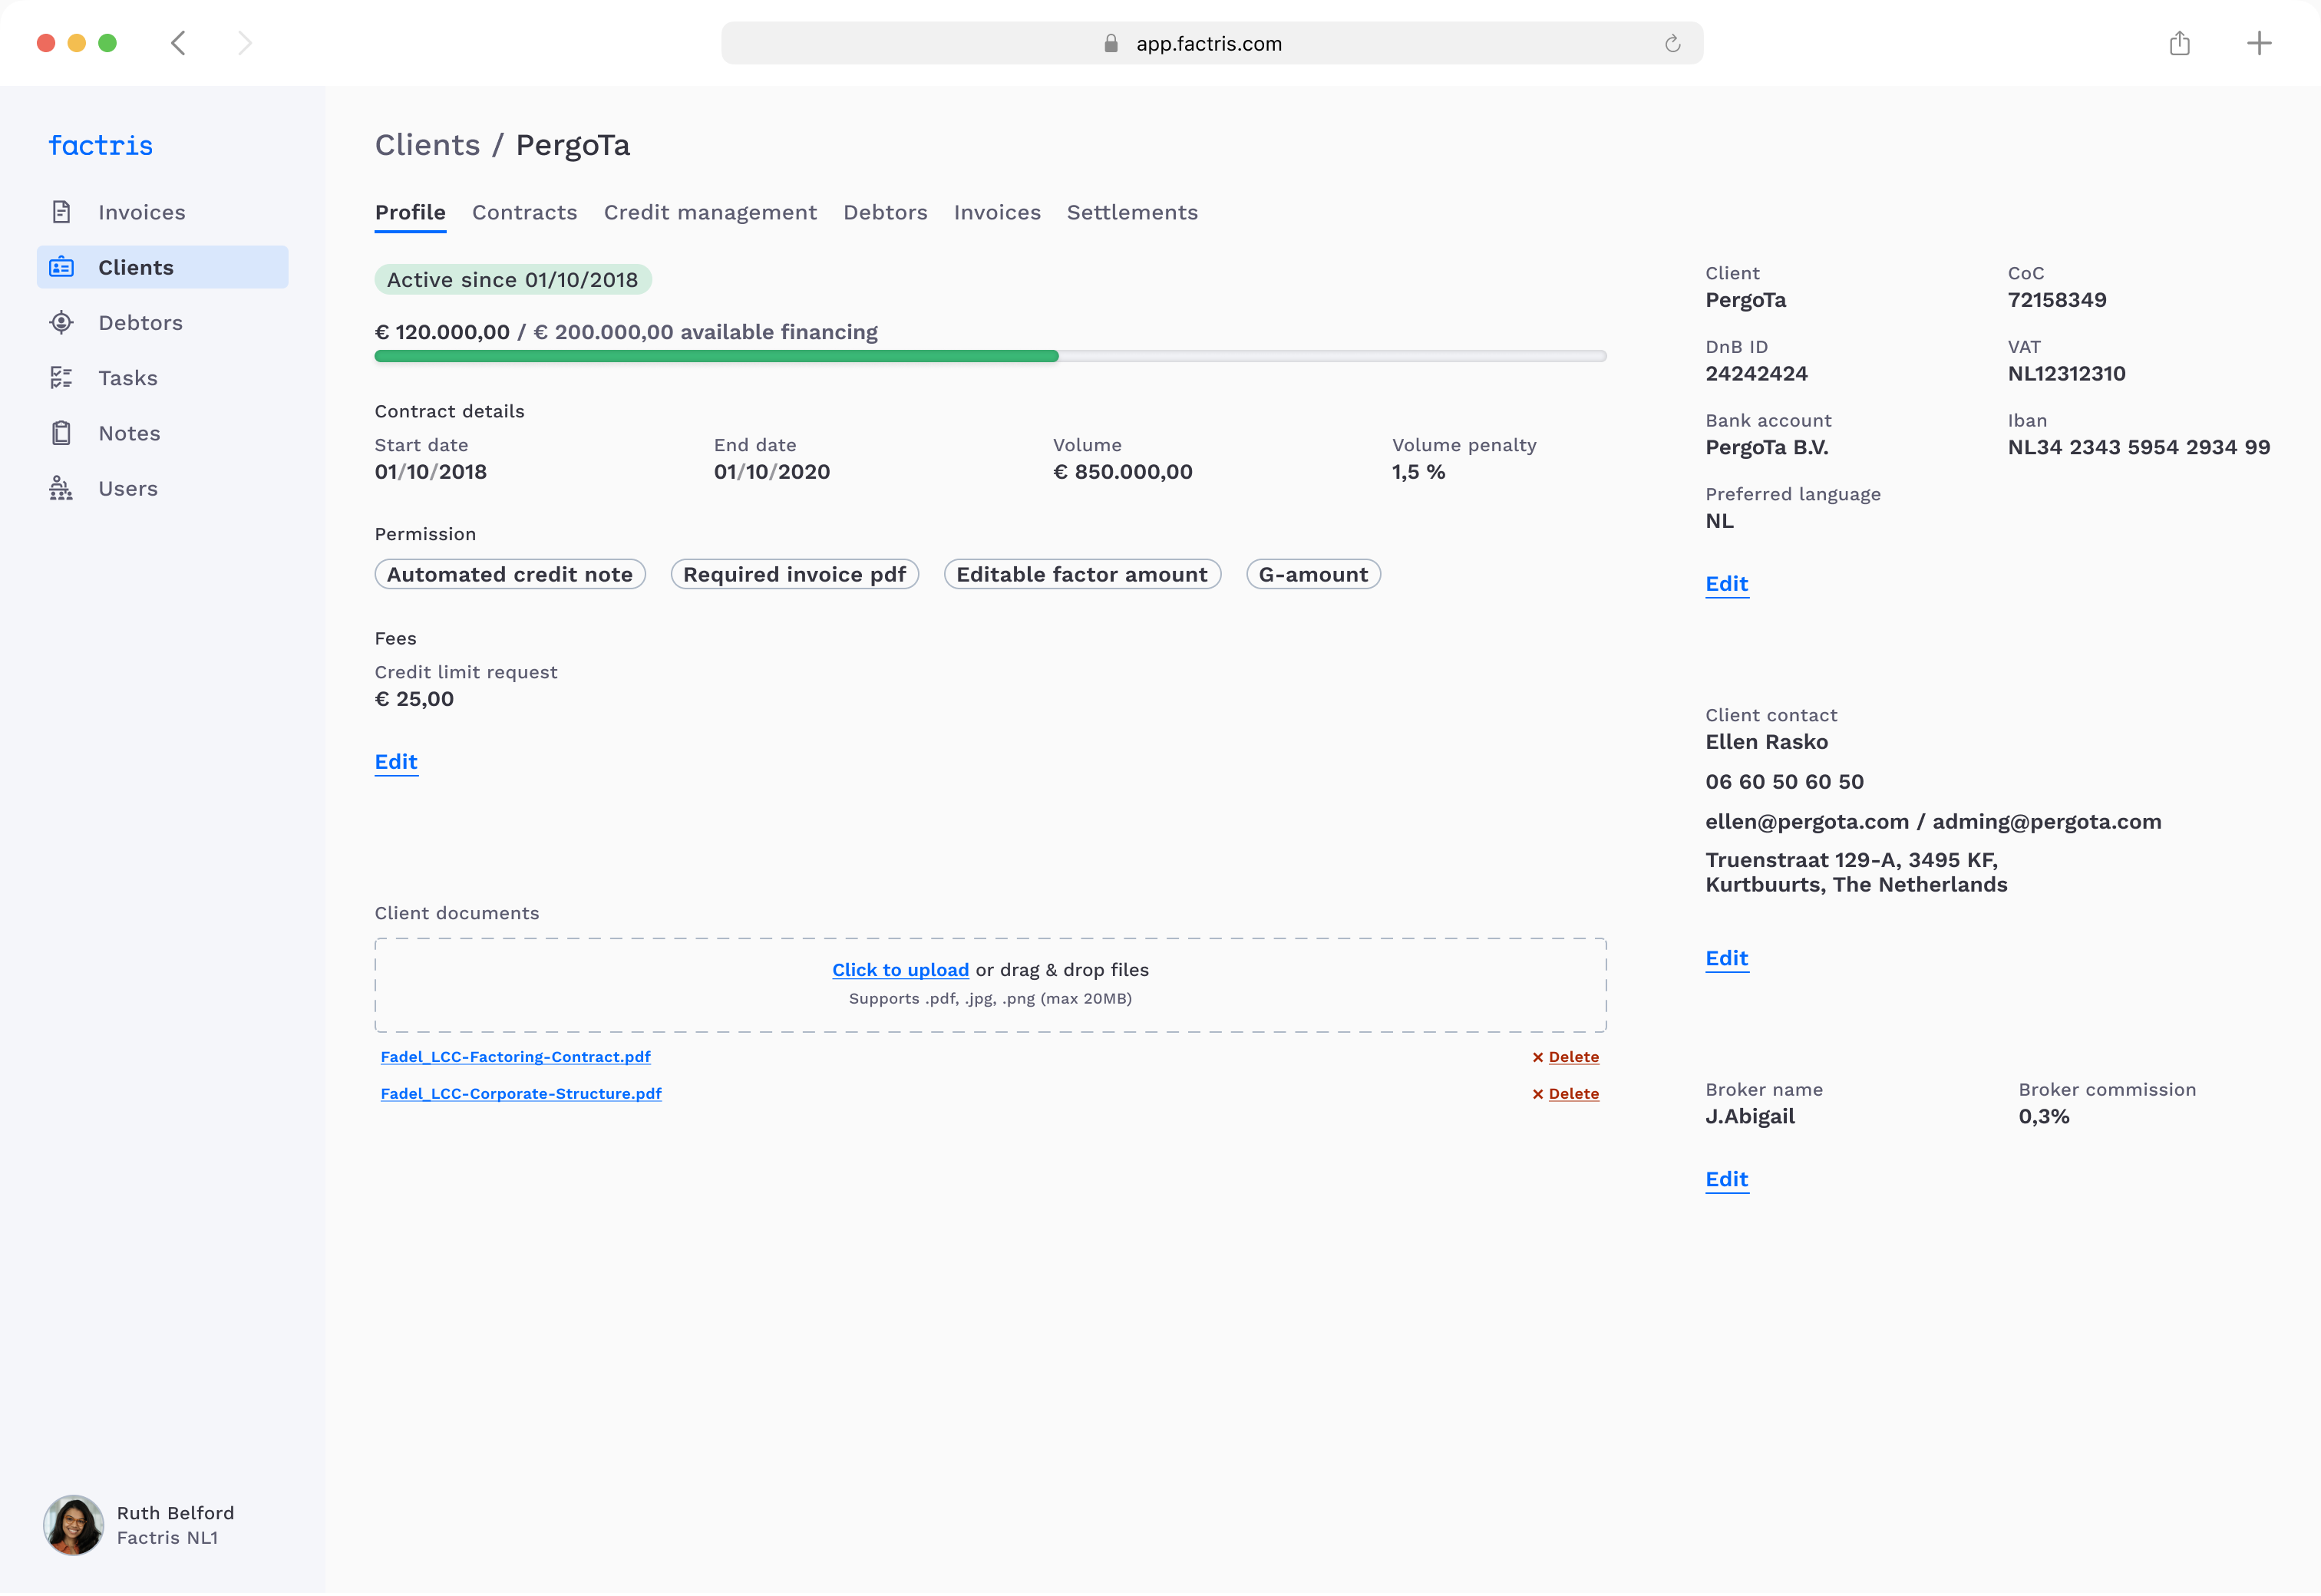Switch to the Credit management tab
Viewport: 2321px width, 1596px height.
(710, 212)
